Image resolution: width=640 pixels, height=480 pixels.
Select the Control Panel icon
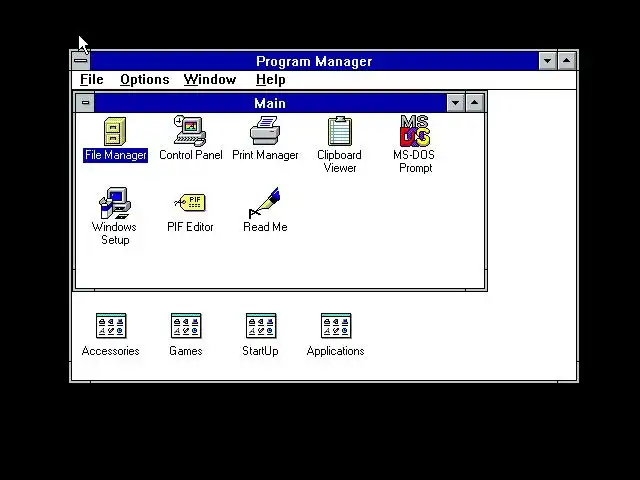coord(190,131)
